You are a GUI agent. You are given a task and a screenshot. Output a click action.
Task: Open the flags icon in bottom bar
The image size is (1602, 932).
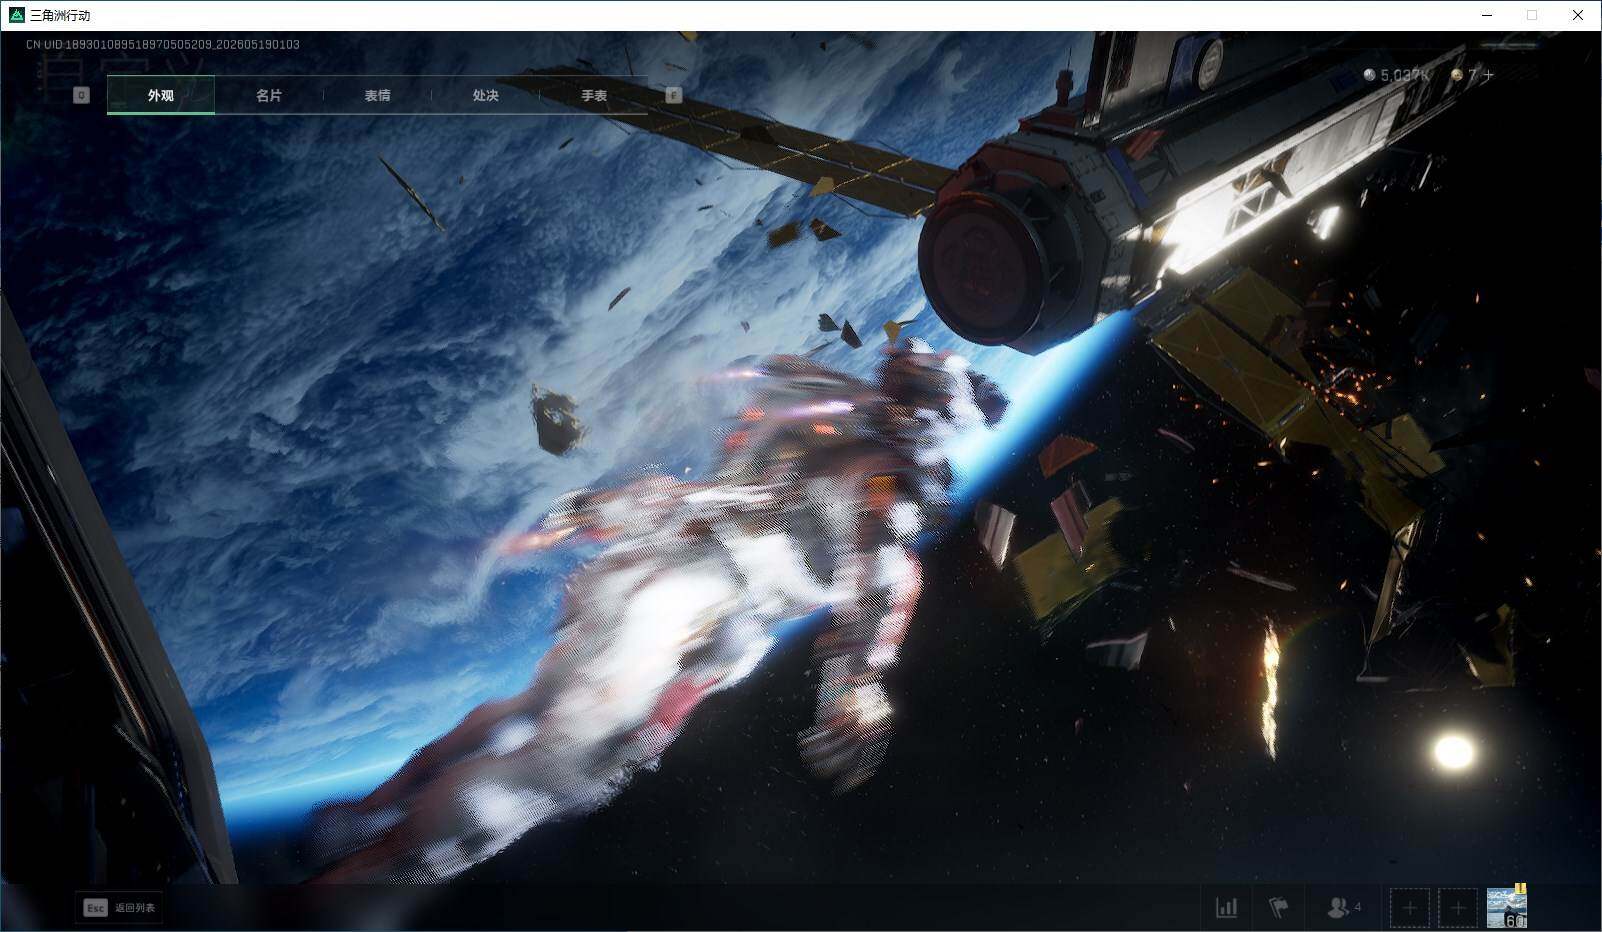[x=1279, y=908]
